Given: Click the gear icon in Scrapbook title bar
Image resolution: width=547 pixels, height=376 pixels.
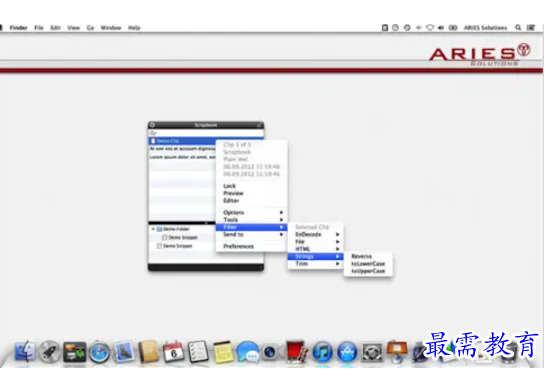Looking at the screenshot, I should pos(152,125).
